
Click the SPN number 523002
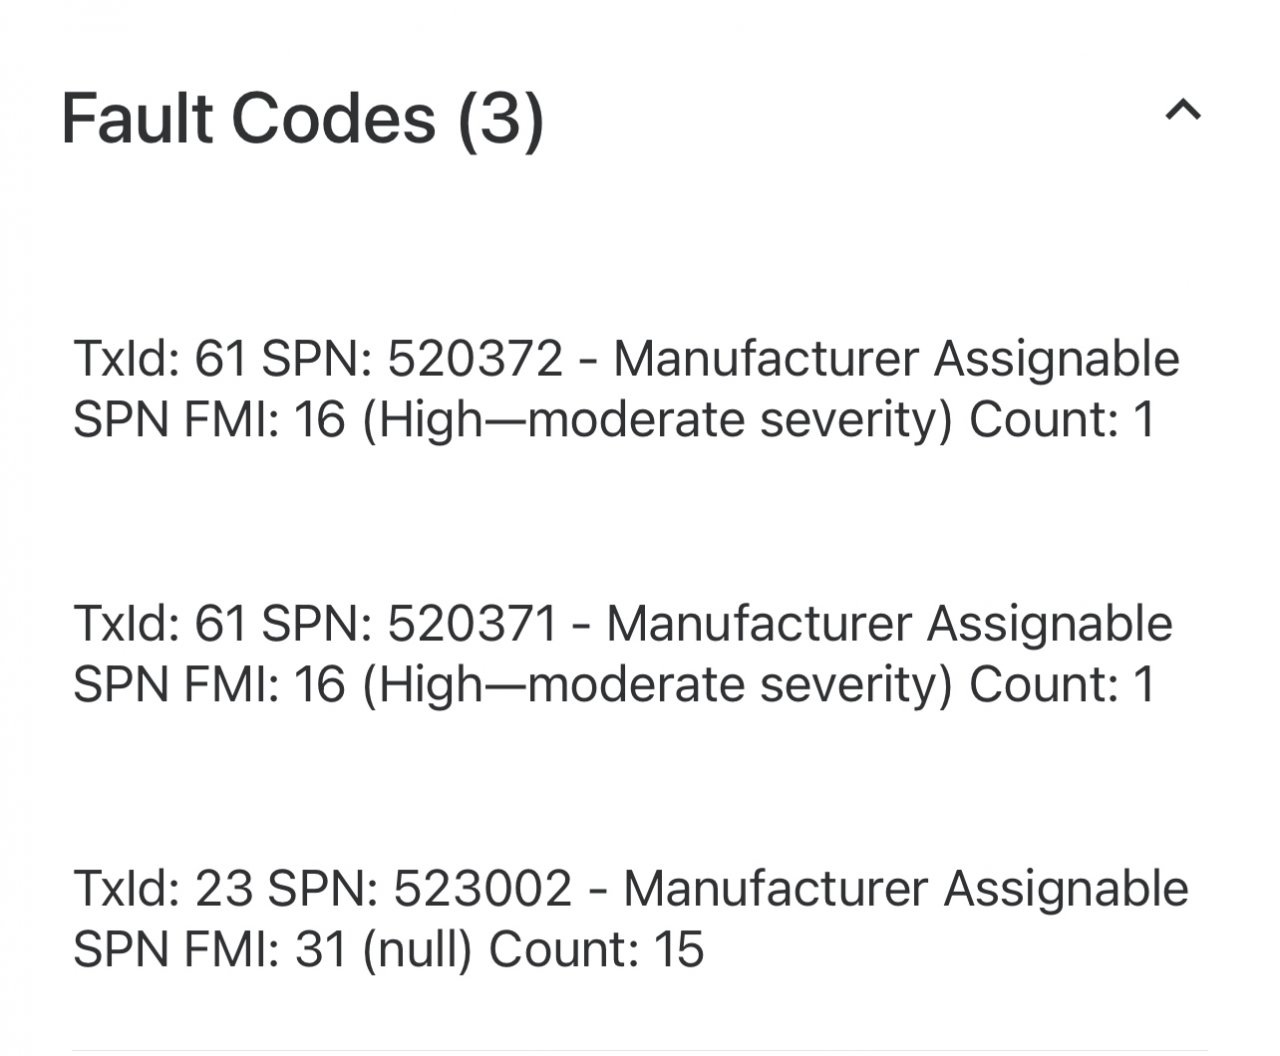click(x=483, y=889)
